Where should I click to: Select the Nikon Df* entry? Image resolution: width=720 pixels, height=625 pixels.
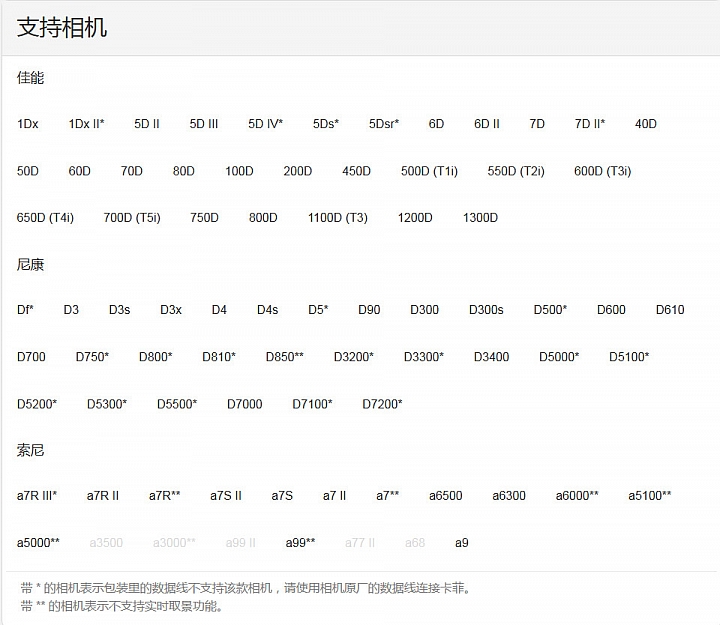[25, 310]
